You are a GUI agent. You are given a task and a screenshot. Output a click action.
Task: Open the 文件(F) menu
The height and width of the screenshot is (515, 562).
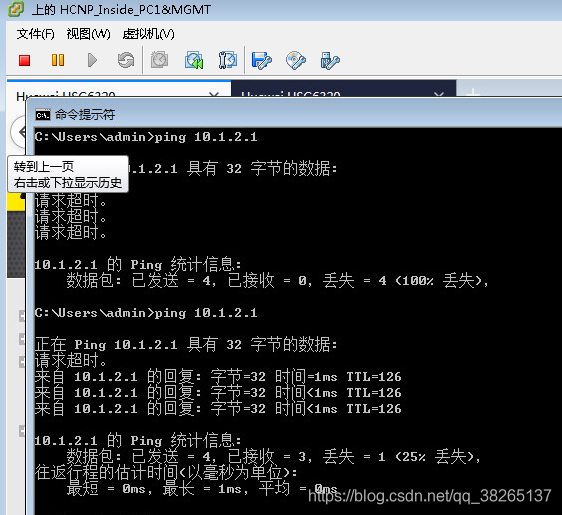tap(35, 34)
